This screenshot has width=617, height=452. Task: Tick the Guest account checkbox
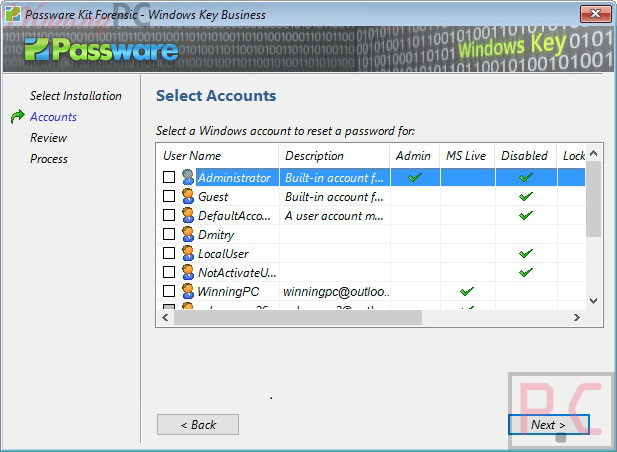169,196
